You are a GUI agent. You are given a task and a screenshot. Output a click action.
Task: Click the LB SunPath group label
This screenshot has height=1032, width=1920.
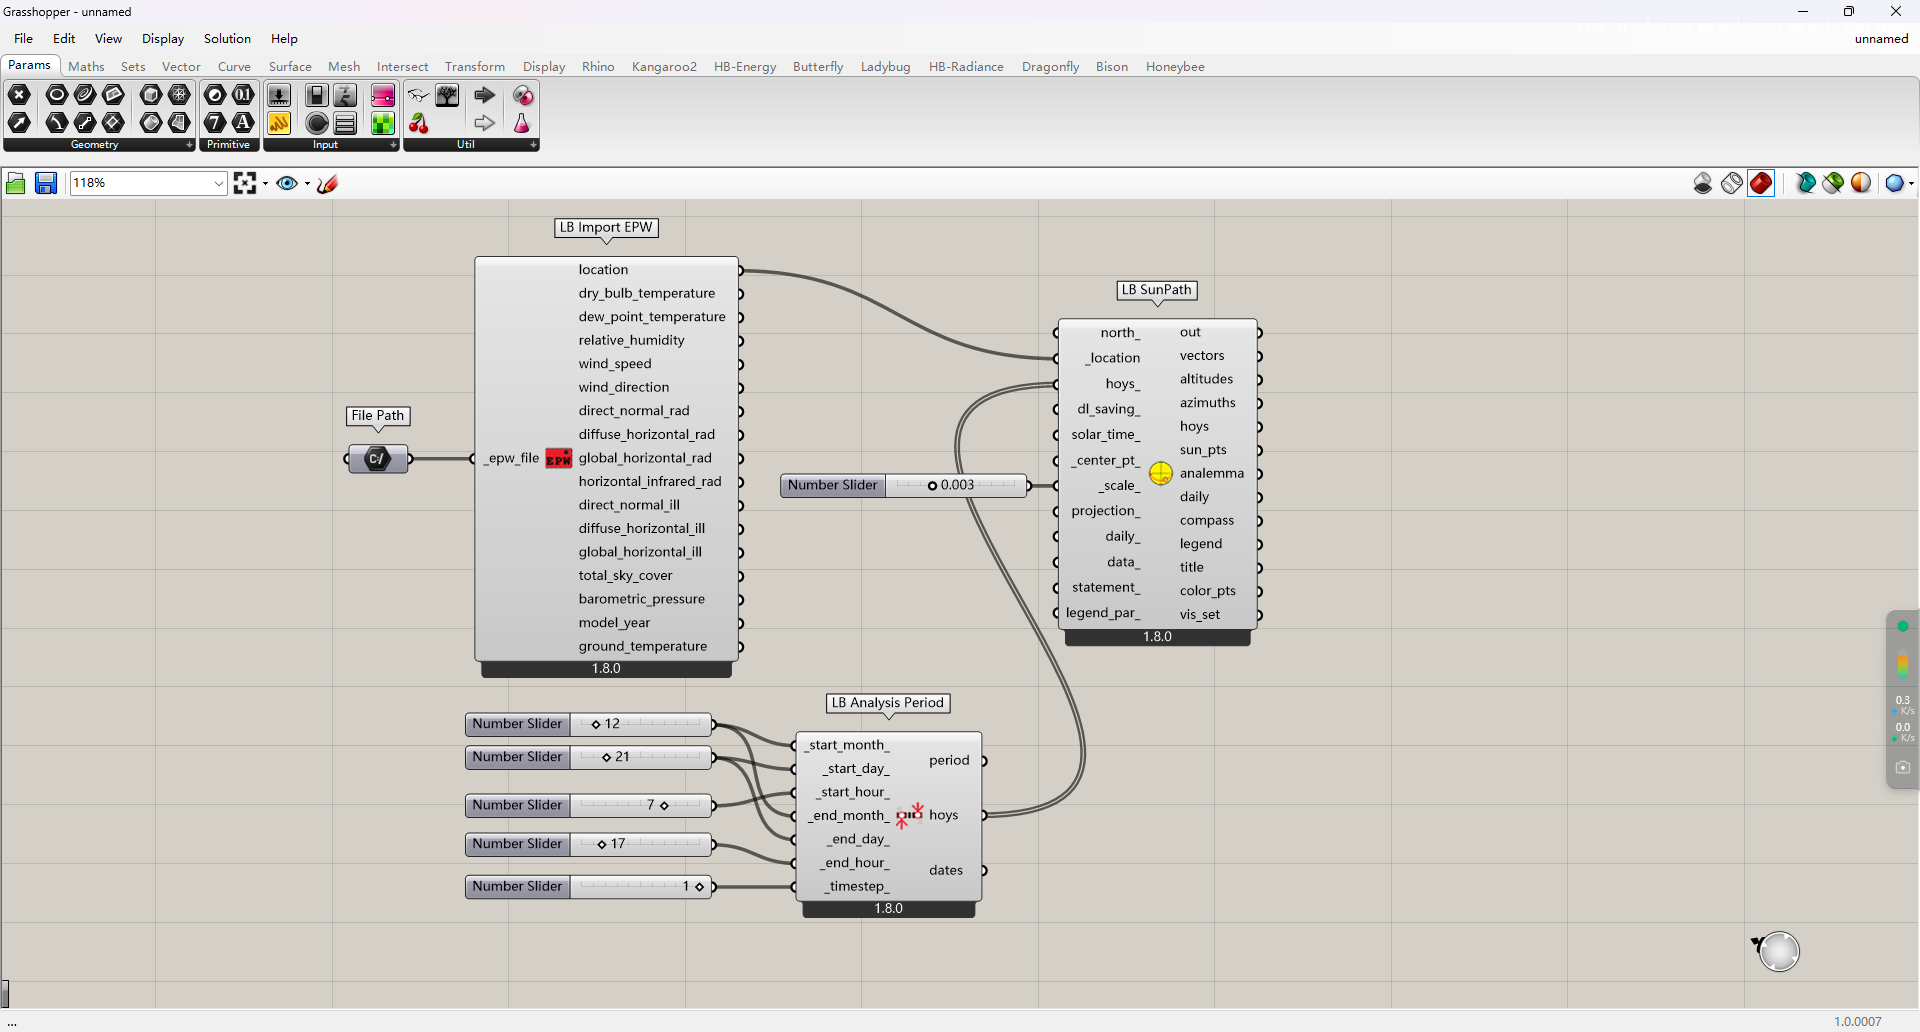click(x=1157, y=290)
